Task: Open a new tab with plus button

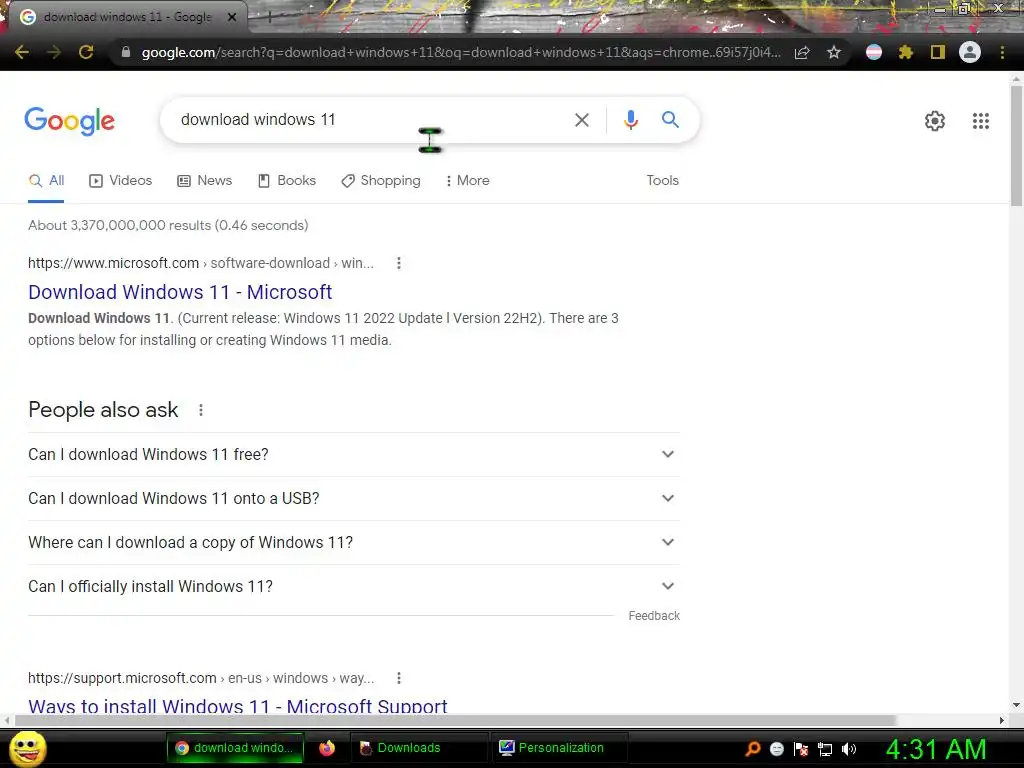Action: pos(269,18)
